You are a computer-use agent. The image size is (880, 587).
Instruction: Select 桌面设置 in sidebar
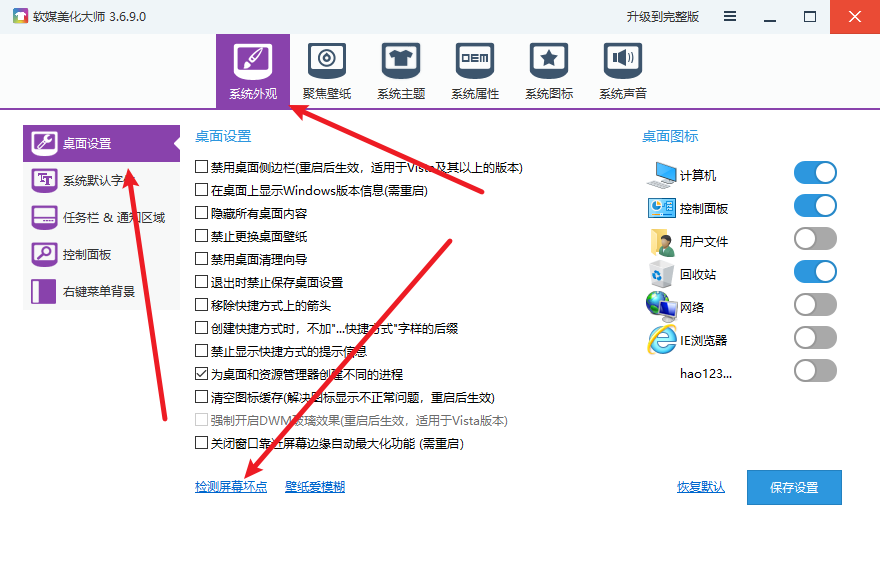pos(102,143)
